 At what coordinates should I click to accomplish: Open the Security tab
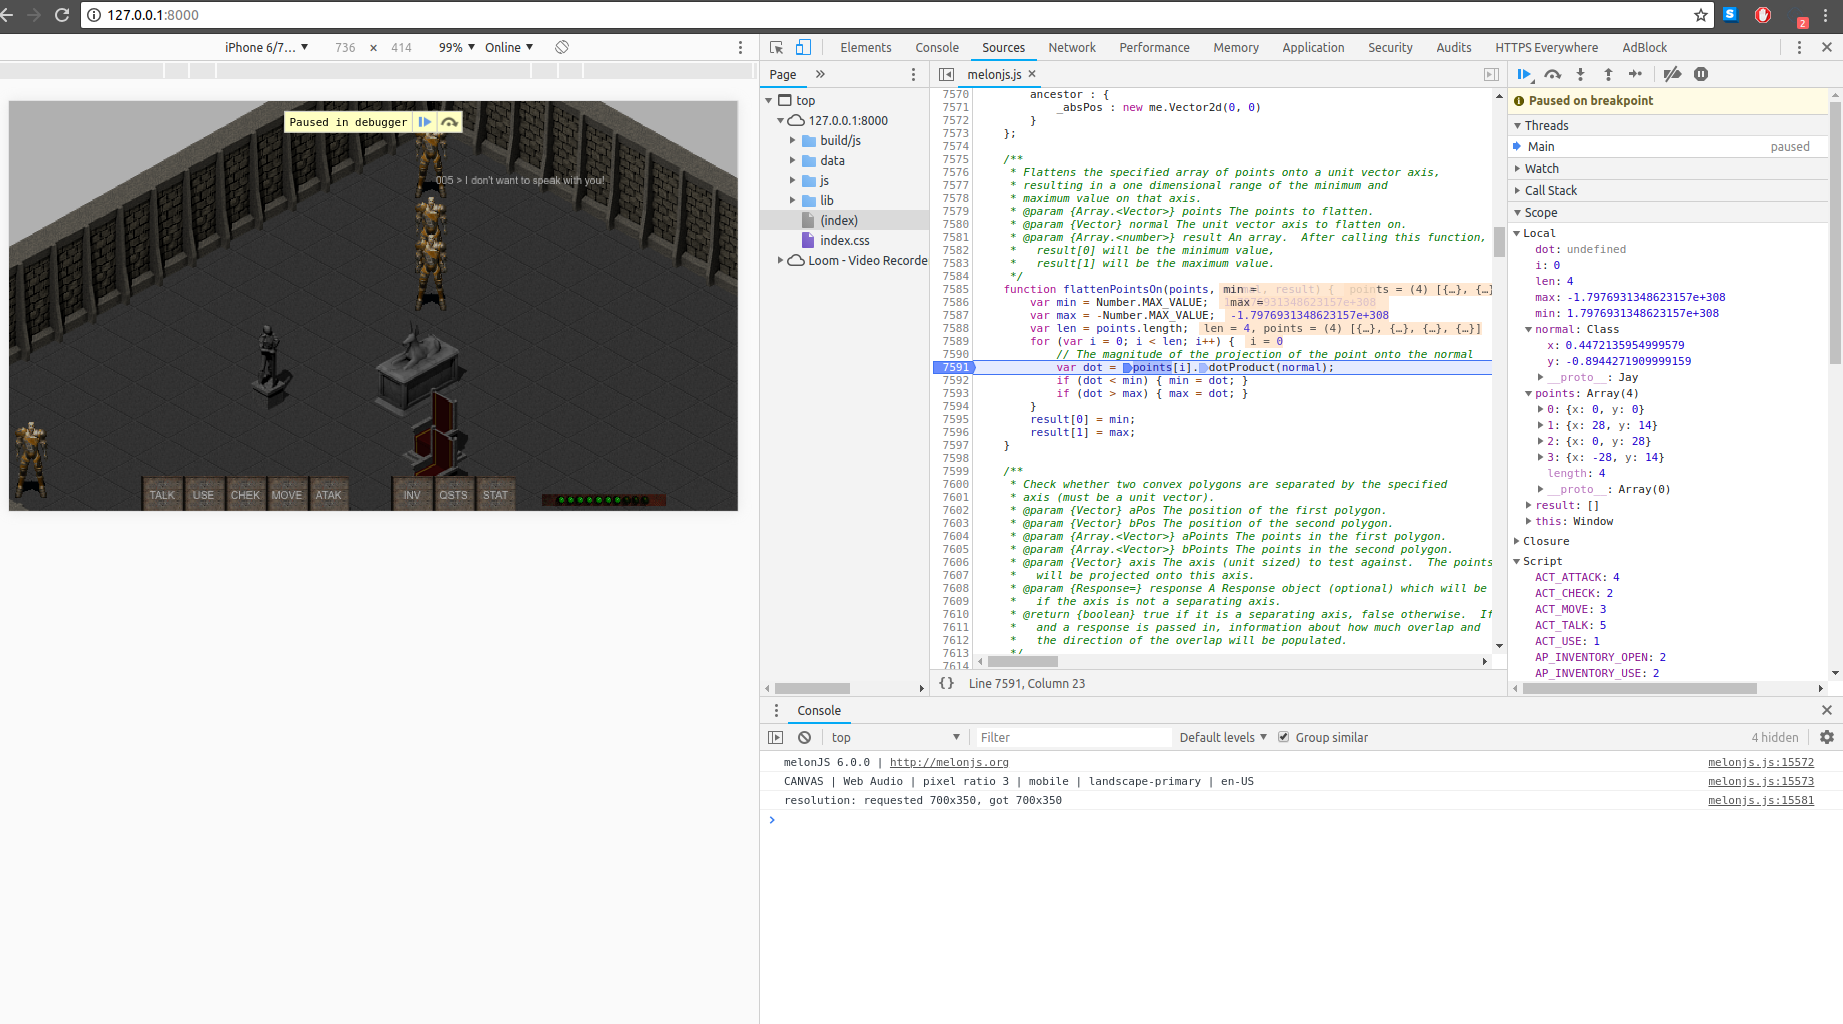click(x=1390, y=47)
